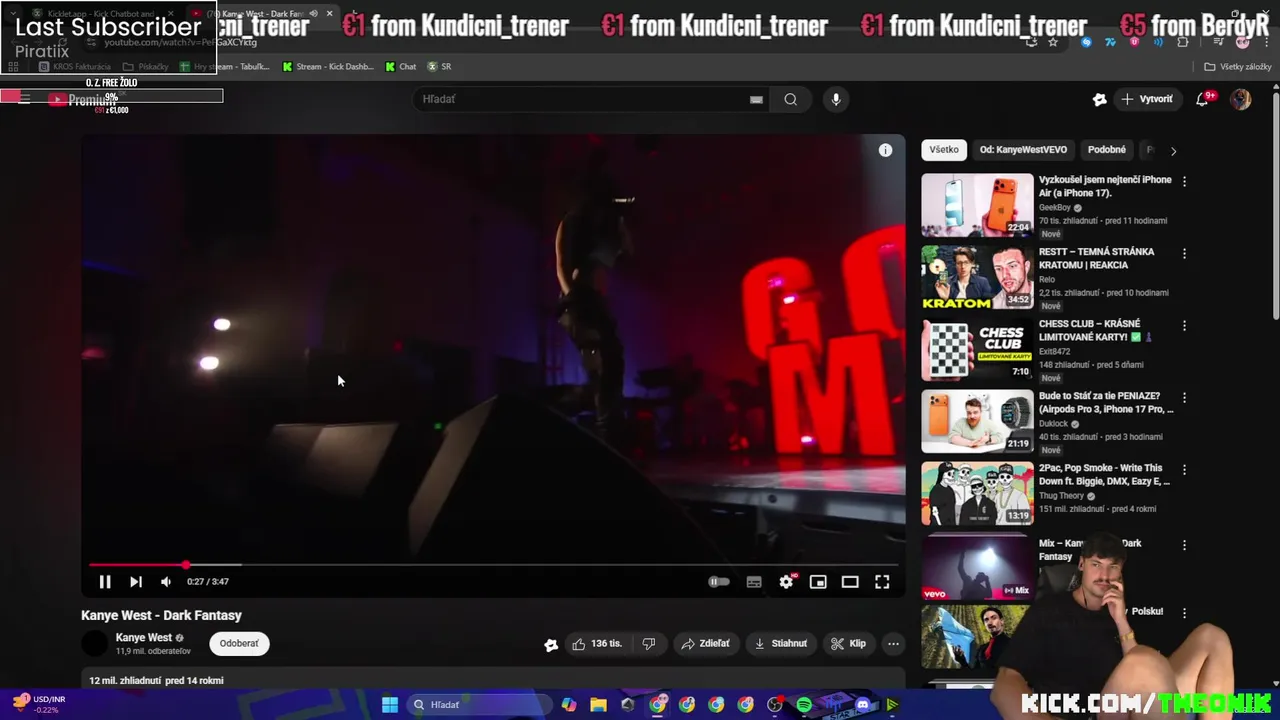Open the Windows Start menu

[x=390, y=705]
